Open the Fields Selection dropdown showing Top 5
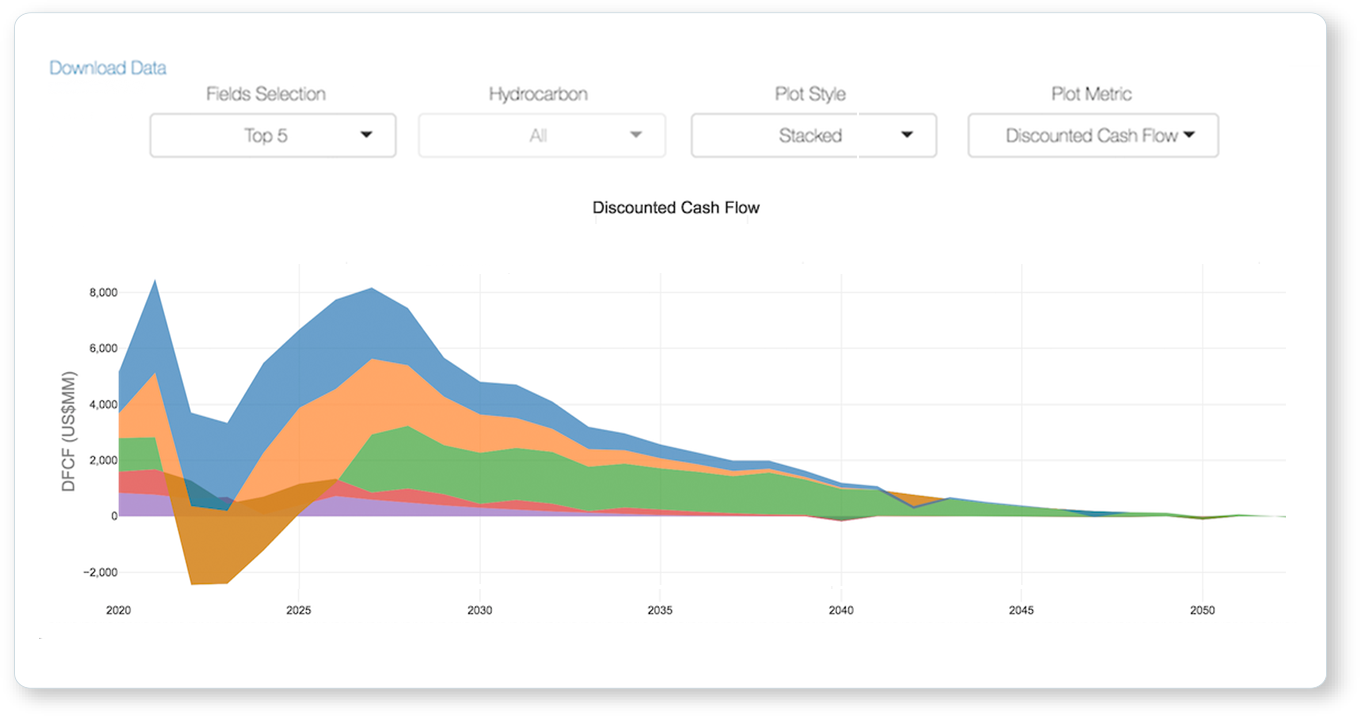 (272, 135)
